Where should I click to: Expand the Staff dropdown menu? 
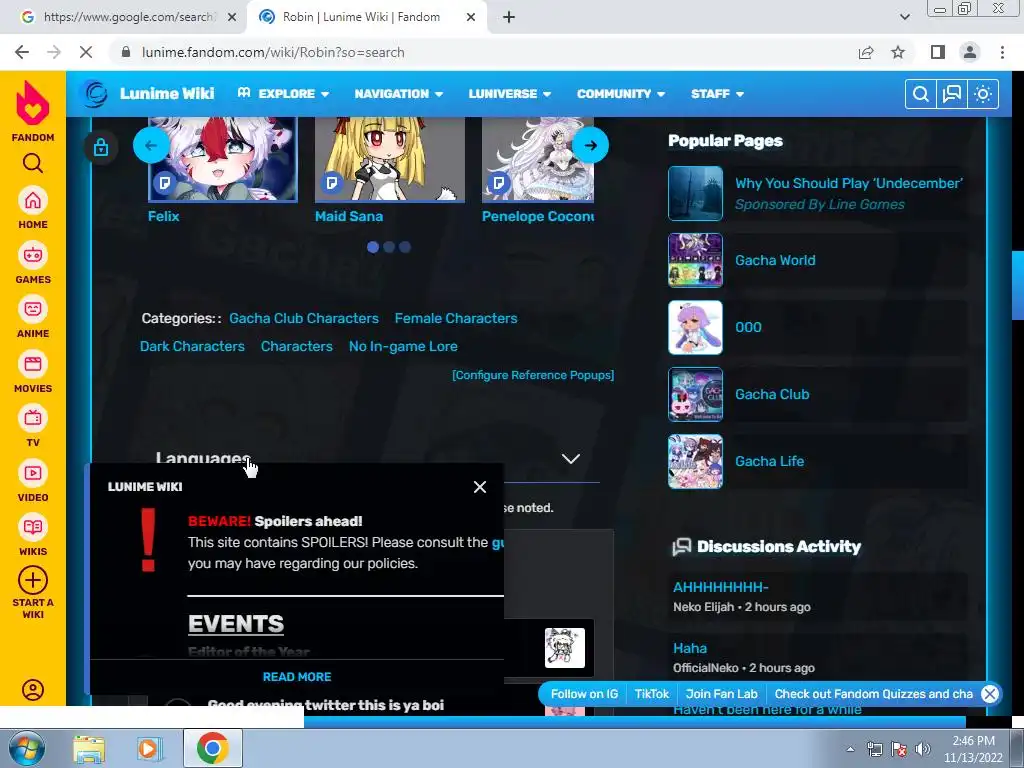point(717,93)
